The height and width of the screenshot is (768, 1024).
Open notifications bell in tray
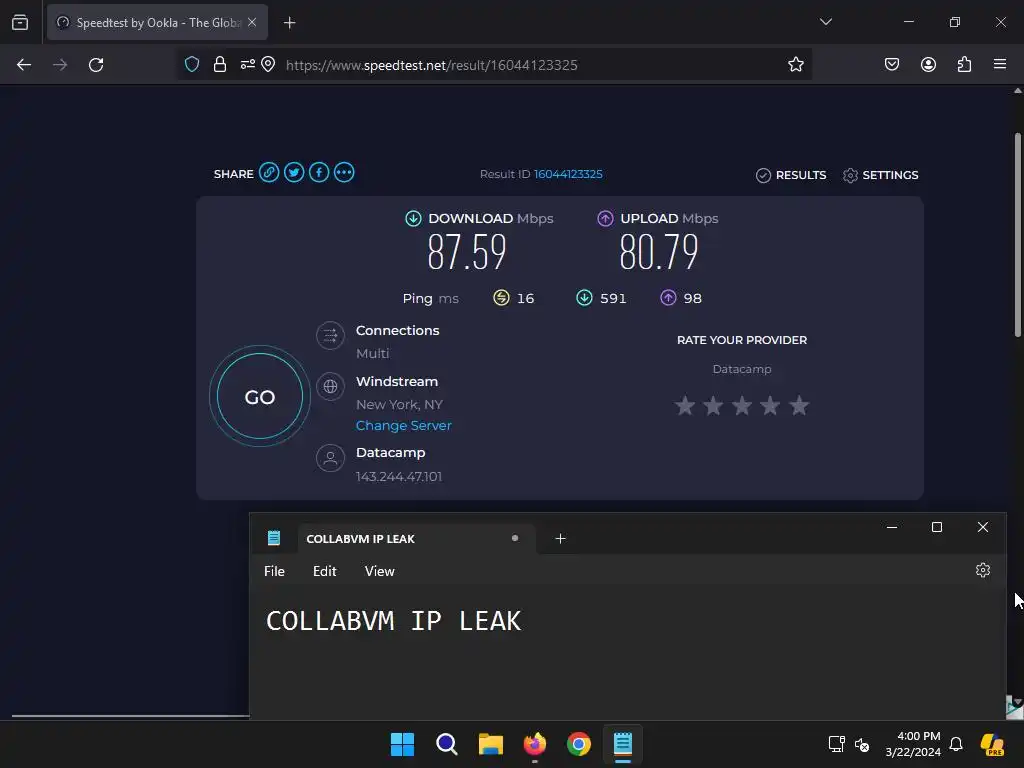coord(956,744)
